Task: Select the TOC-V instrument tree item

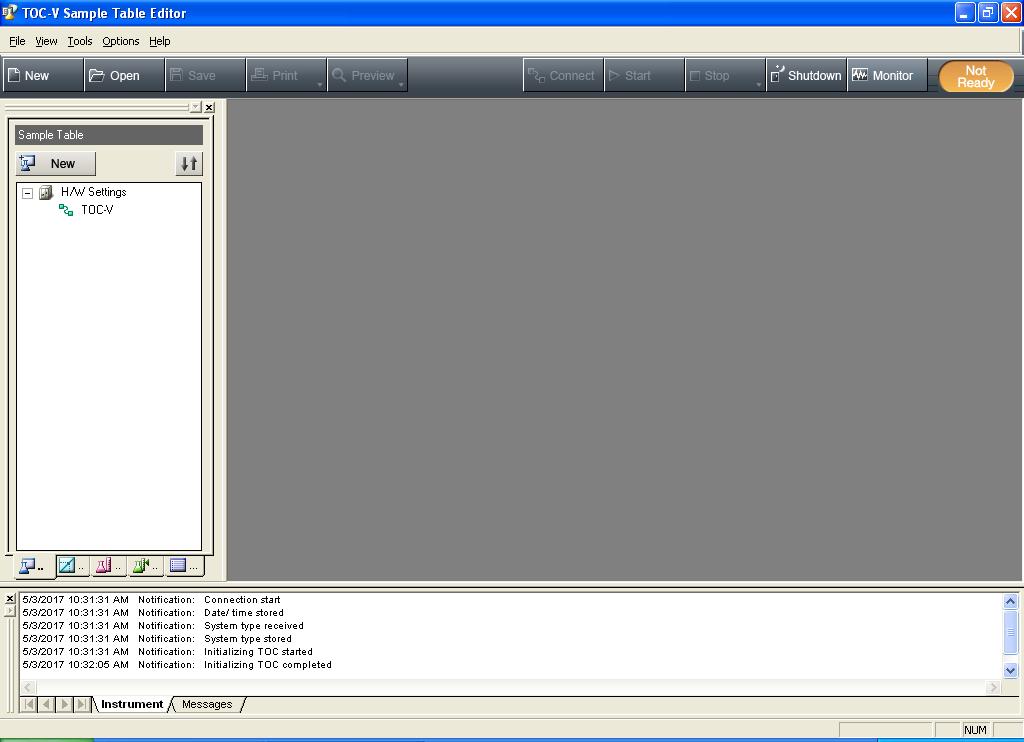Action: pyautogui.click(x=97, y=210)
